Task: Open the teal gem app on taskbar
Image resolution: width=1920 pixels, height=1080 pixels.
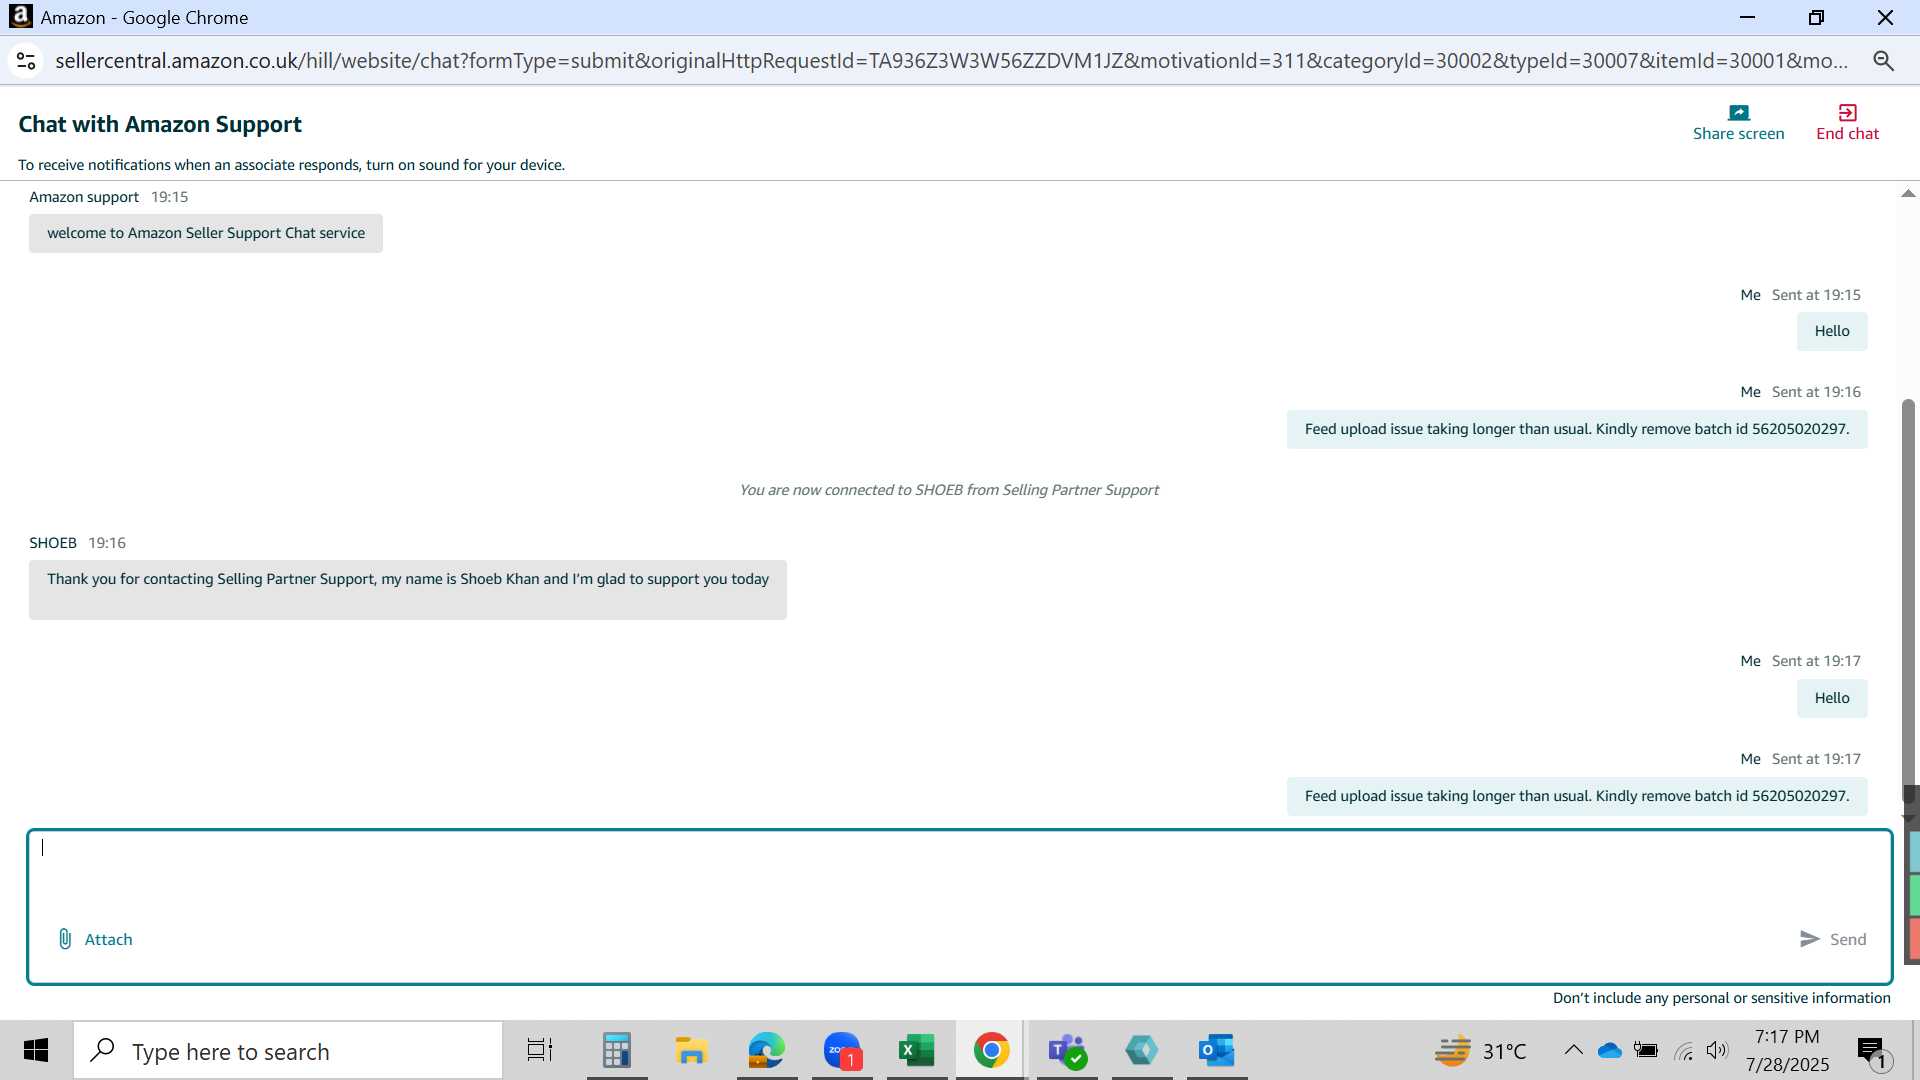Action: pos(1142,1051)
